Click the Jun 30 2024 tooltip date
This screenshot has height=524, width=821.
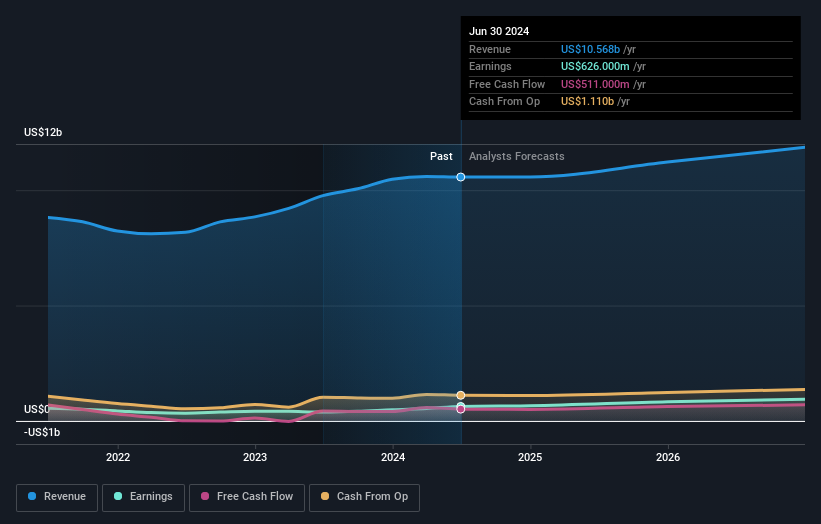point(499,31)
